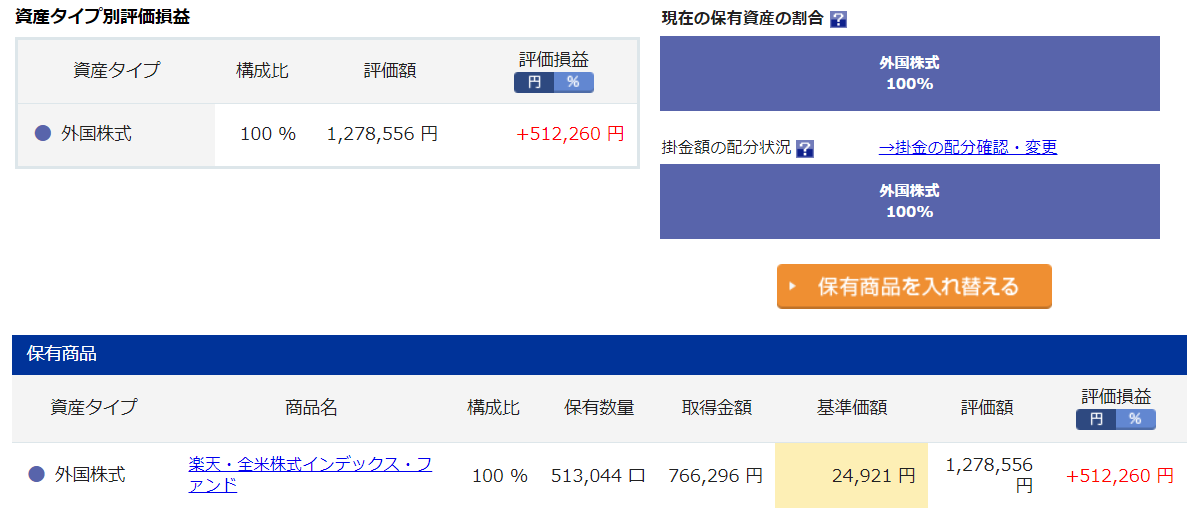Click the 保有商品を入れ替える button
The height and width of the screenshot is (508, 1191).
(914, 286)
